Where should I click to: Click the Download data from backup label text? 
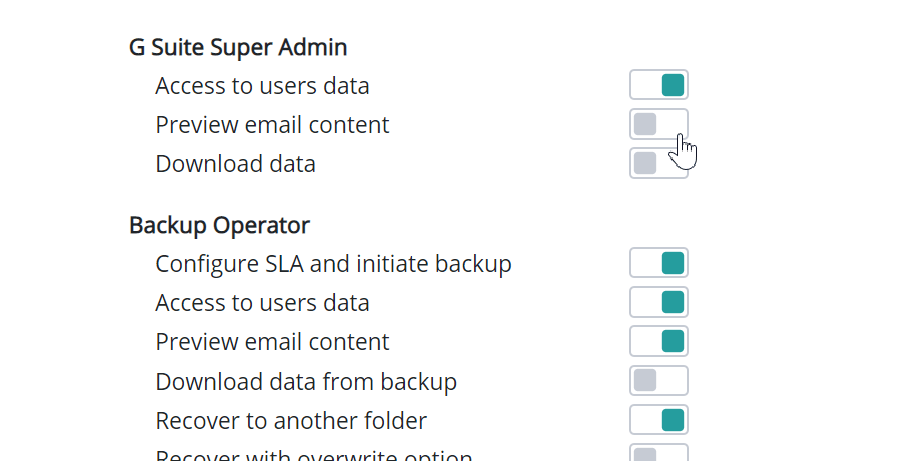(x=306, y=381)
